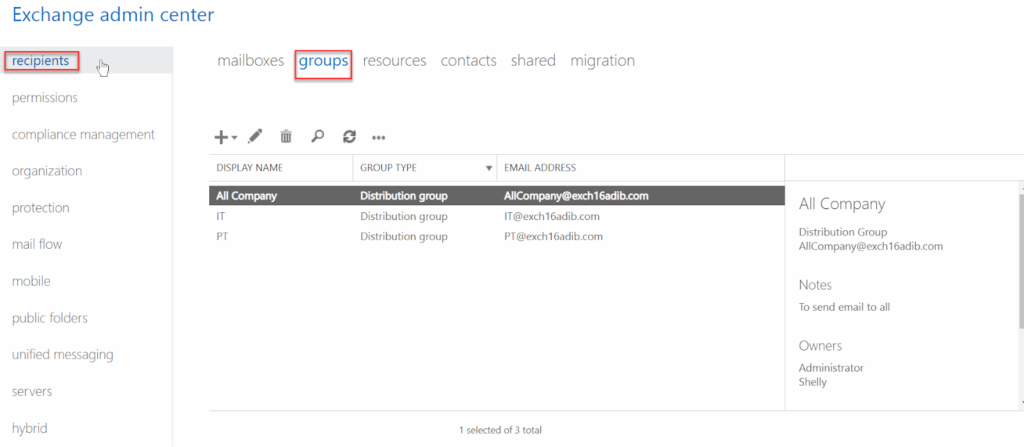Select the migration tab
This screenshot has height=447, width=1024.
pos(602,61)
